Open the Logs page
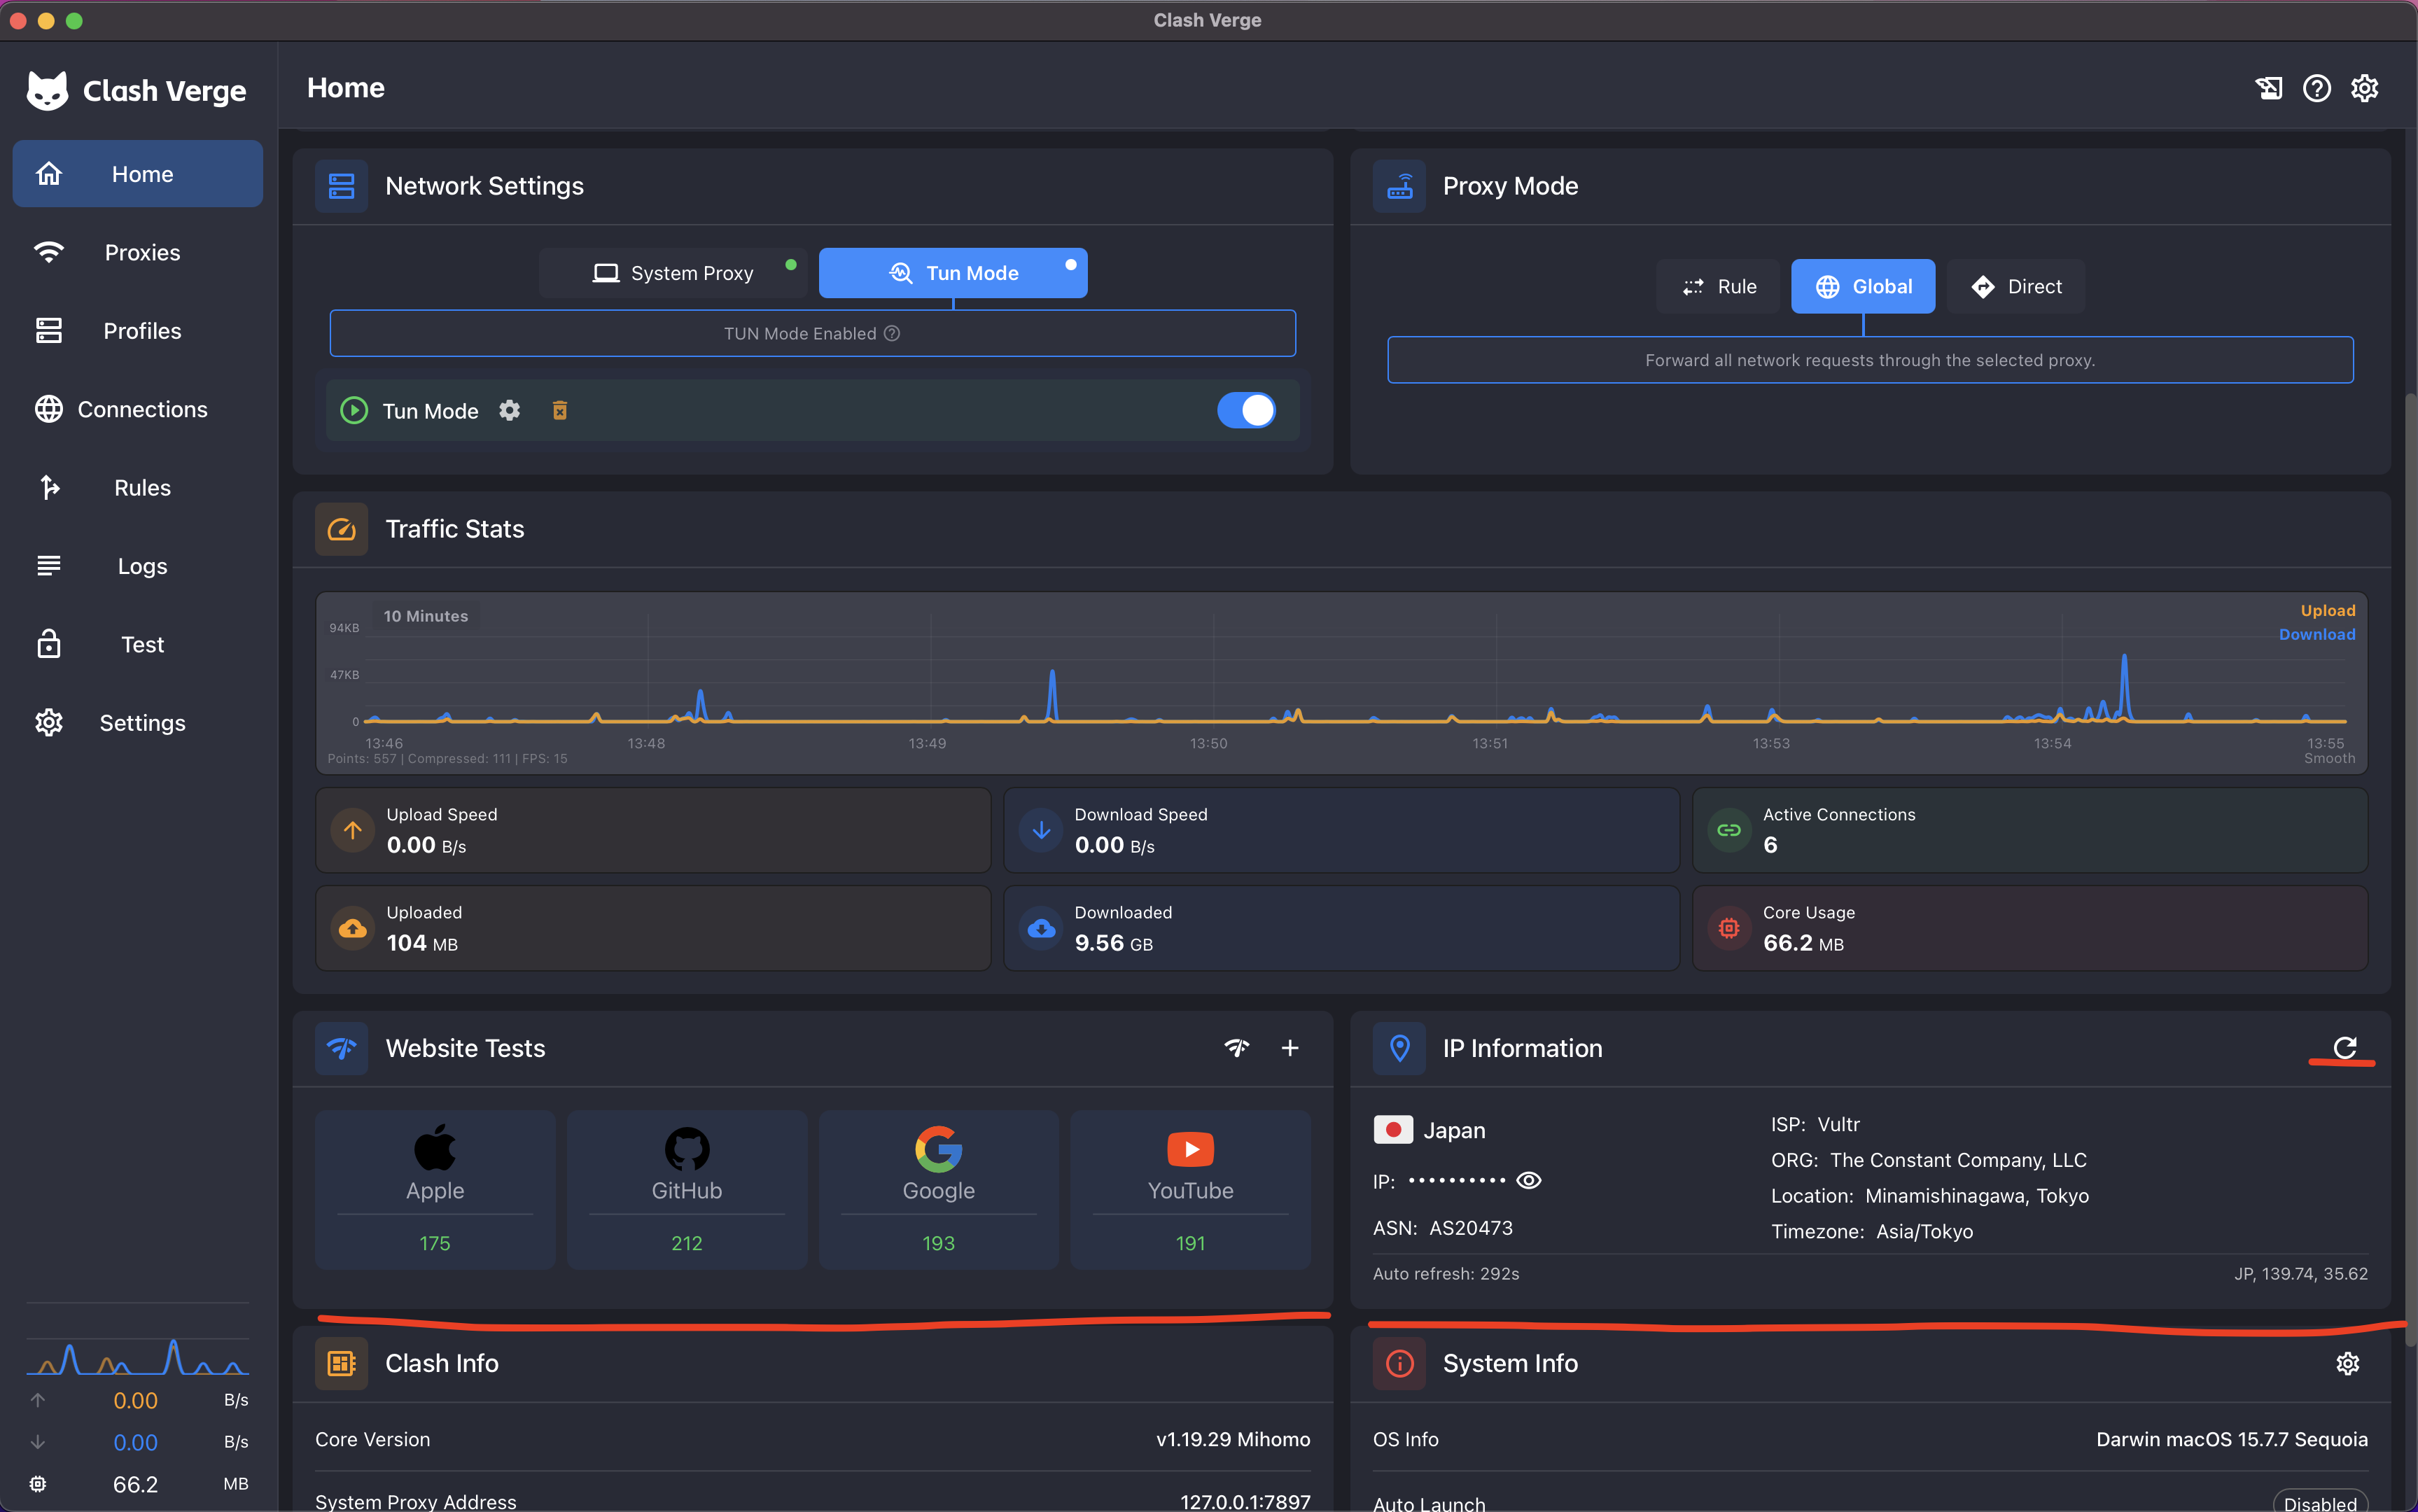This screenshot has height=1512, width=2418. [x=138, y=566]
